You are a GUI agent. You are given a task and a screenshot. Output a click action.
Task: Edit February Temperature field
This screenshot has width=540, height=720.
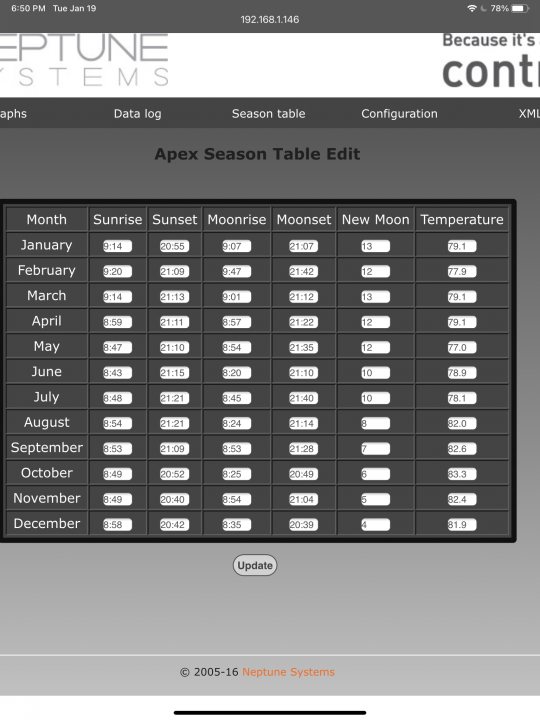[x=462, y=271]
